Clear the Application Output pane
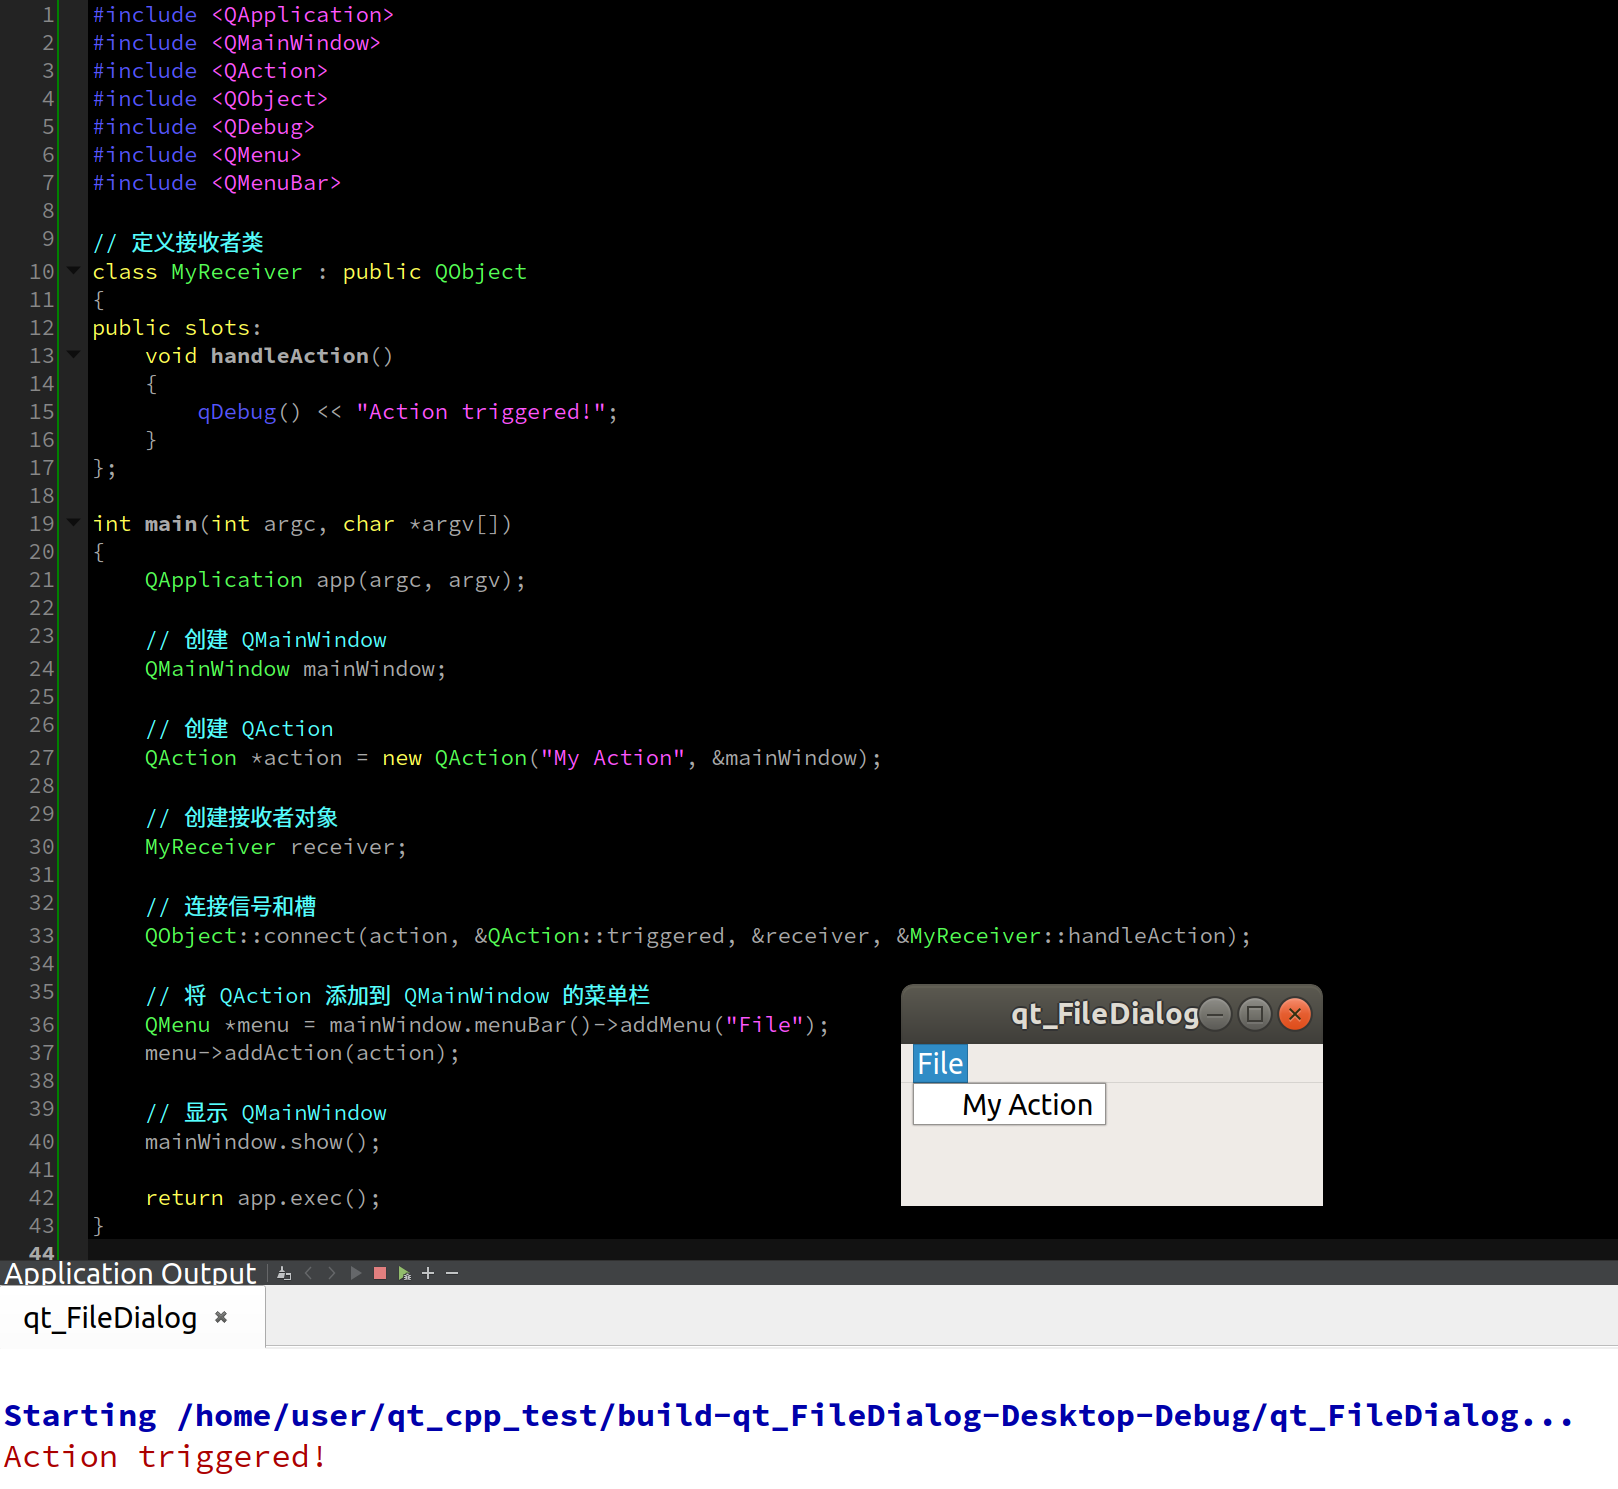Viewport: 1618px width, 1489px height. click(x=283, y=1273)
